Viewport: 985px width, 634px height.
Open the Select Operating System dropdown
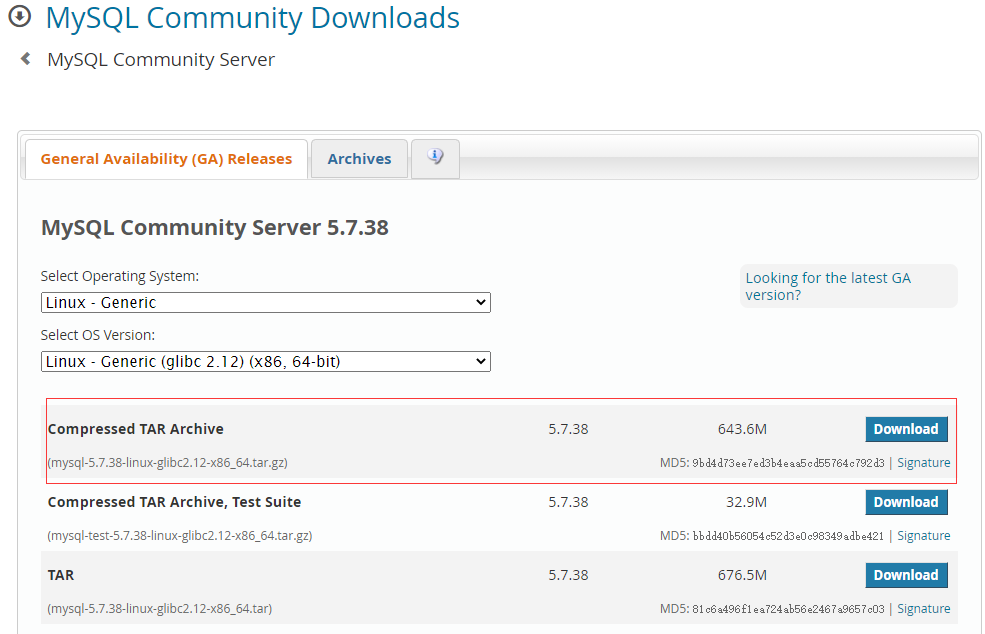(266, 302)
